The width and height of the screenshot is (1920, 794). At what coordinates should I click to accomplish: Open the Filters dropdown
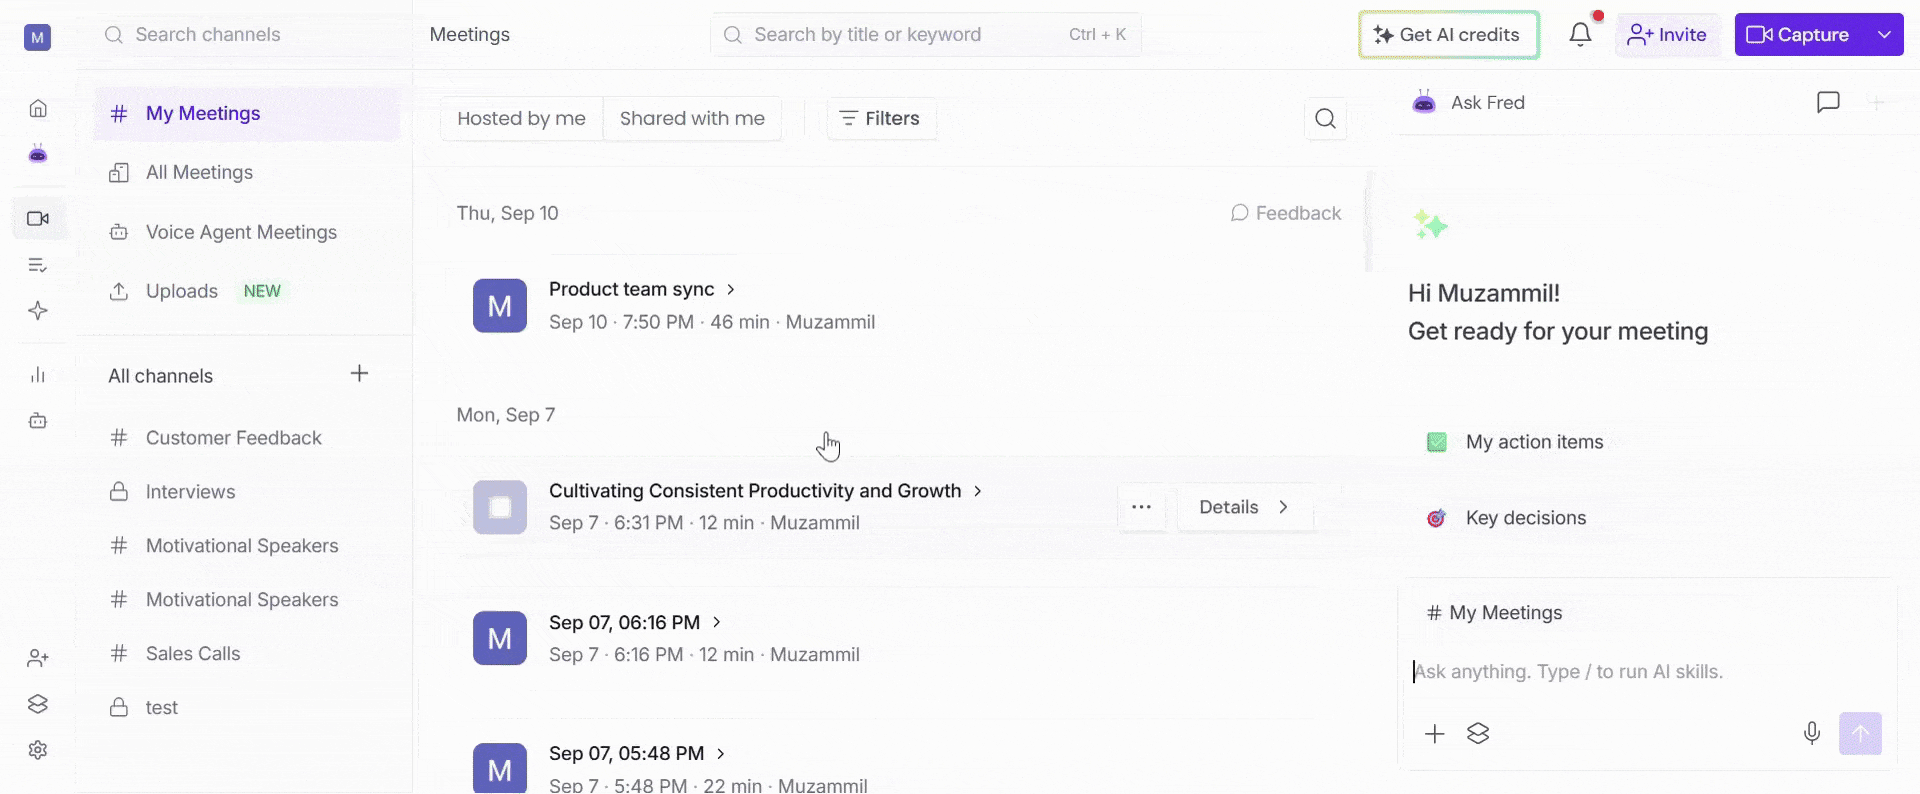coord(880,119)
